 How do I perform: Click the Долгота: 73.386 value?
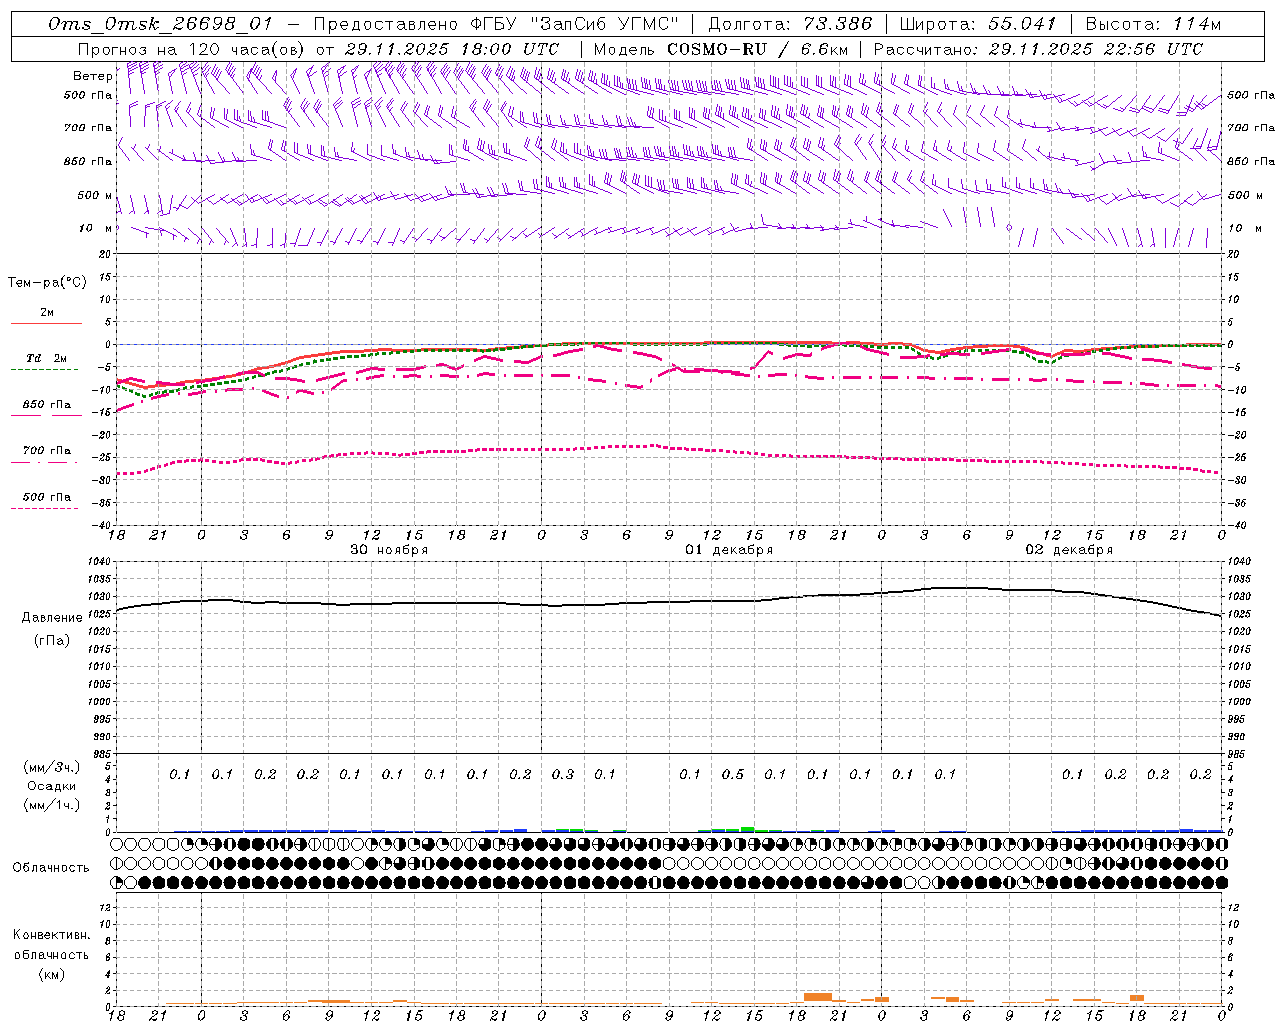[790, 24]
